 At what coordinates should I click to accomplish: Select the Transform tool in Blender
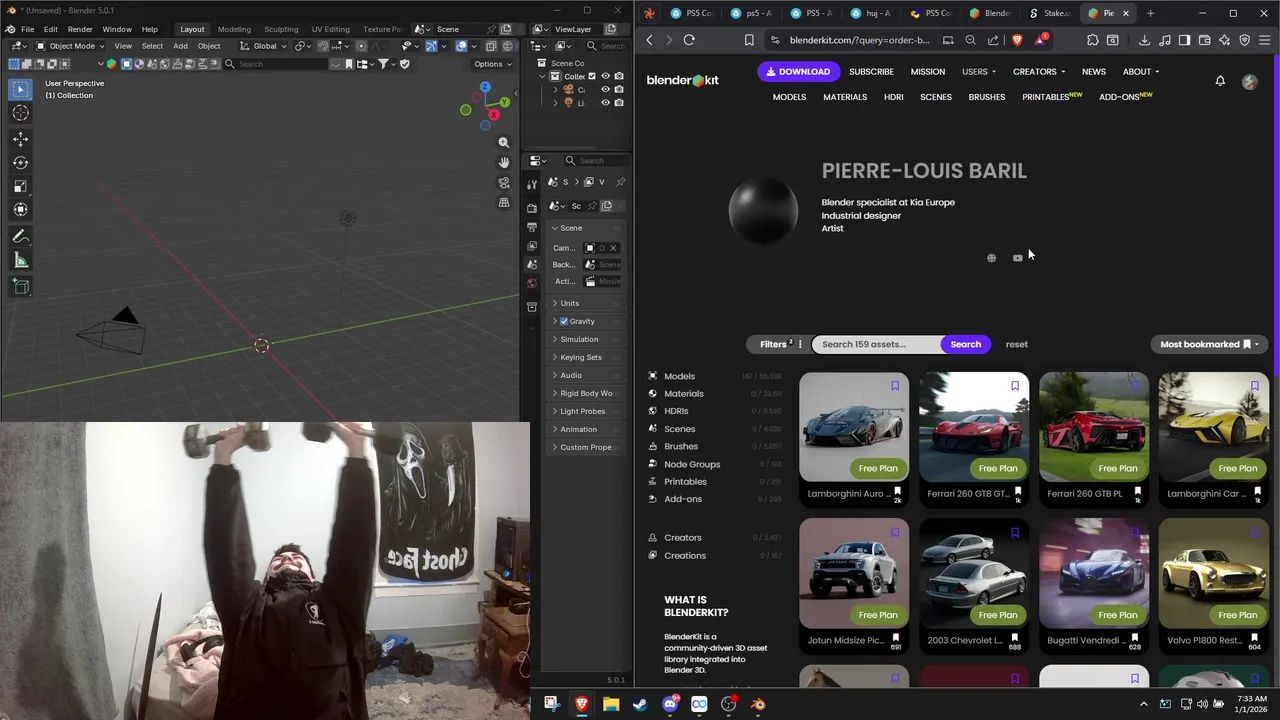click(x=20, y=210)
